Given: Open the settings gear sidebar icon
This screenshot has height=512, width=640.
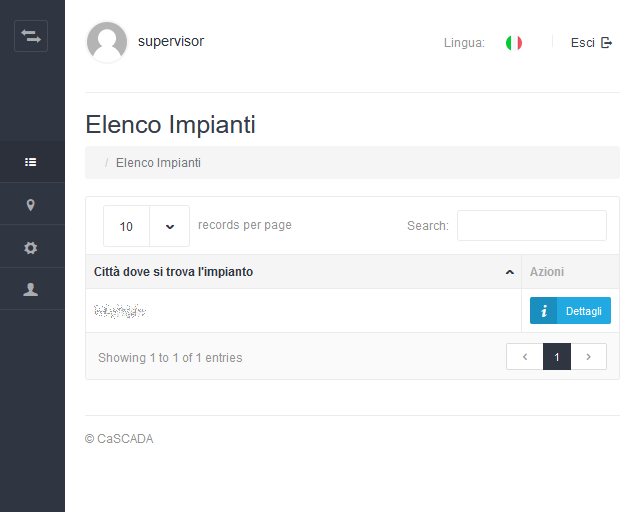Looking at the screenshot, I should click(31, 247).
